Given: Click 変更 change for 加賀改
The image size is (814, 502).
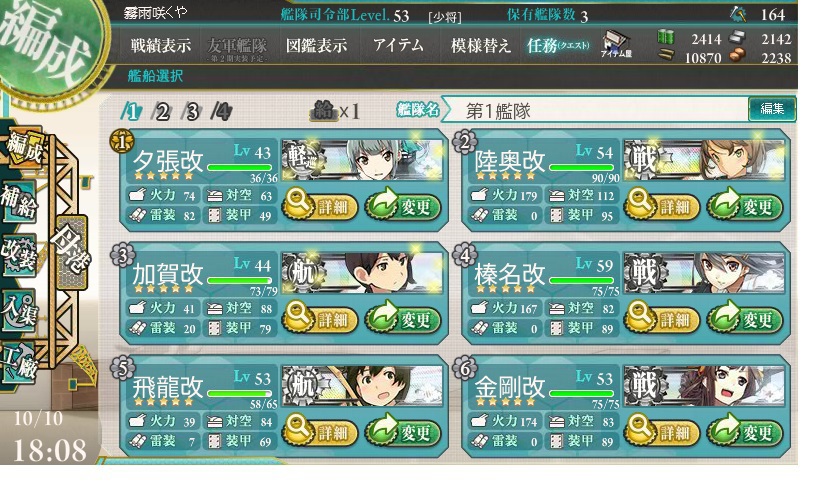Looking at the screenshot, I should pyautogui.click(x=403, y=319).
